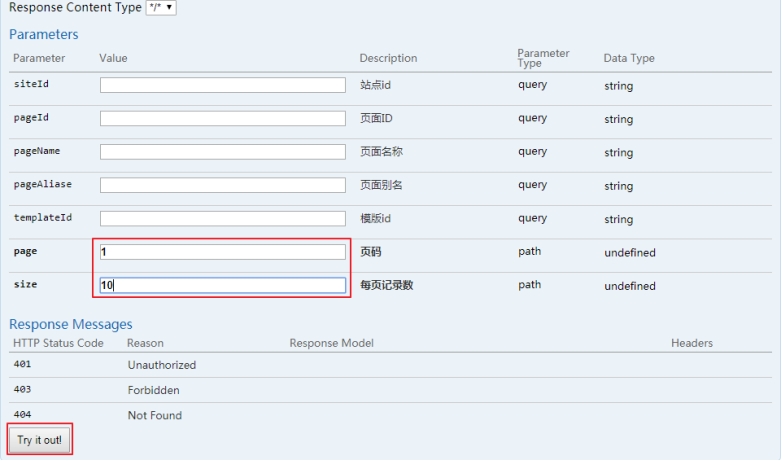Screen dimensions: 782x461
Task: Focus the pageId value text box
Action: click(222, 118)
